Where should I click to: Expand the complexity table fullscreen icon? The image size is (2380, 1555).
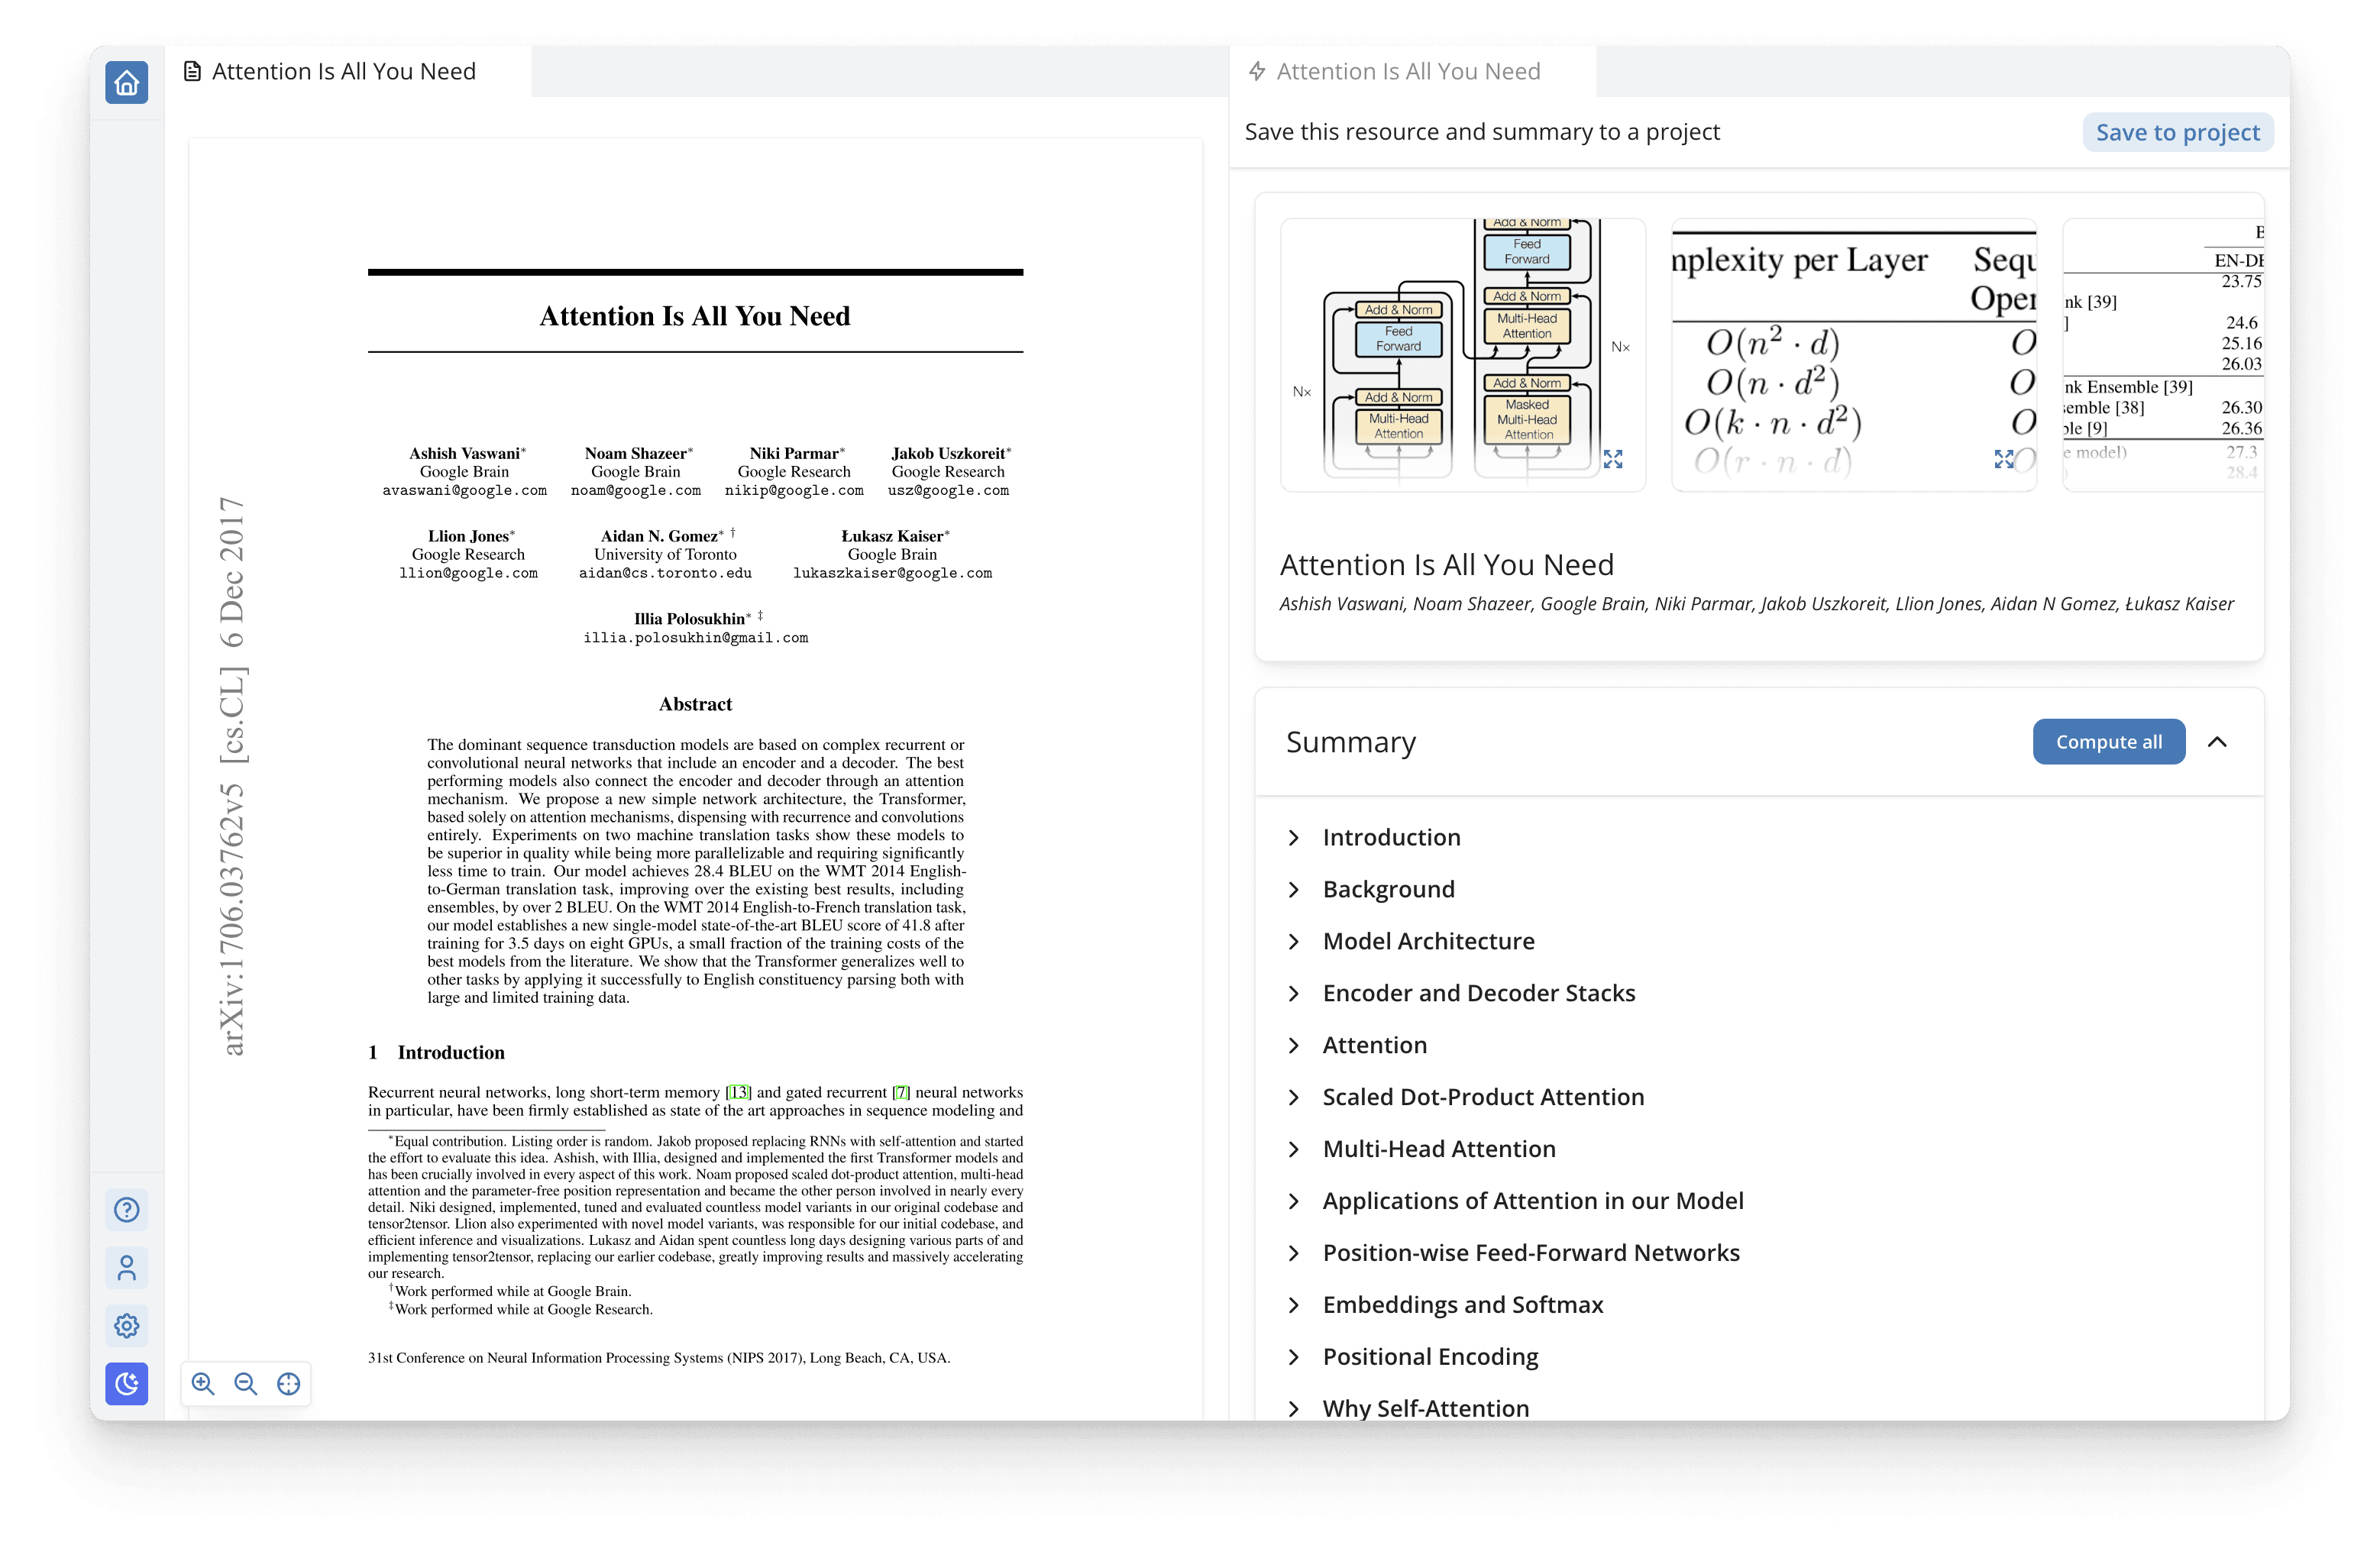(2004, 459)
